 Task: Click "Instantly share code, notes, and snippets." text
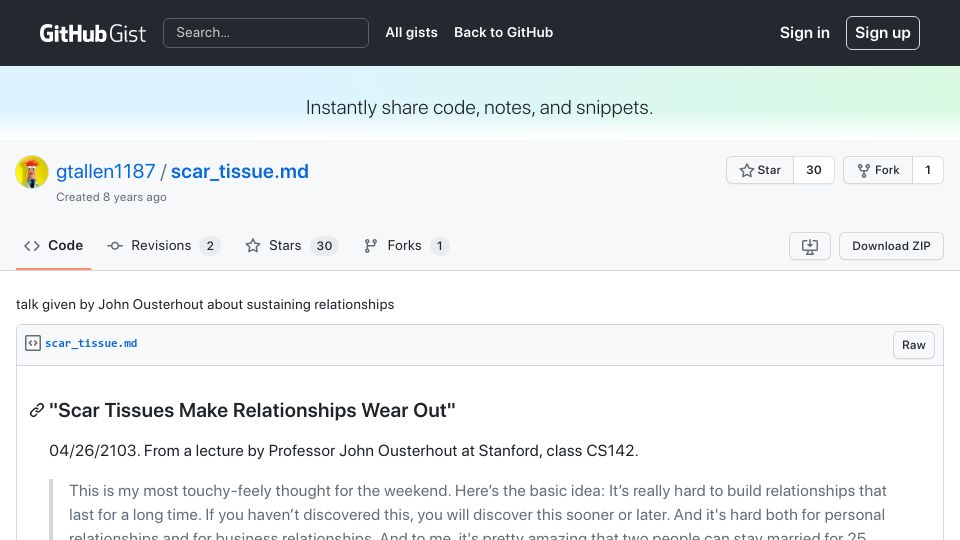pos(479,108)
